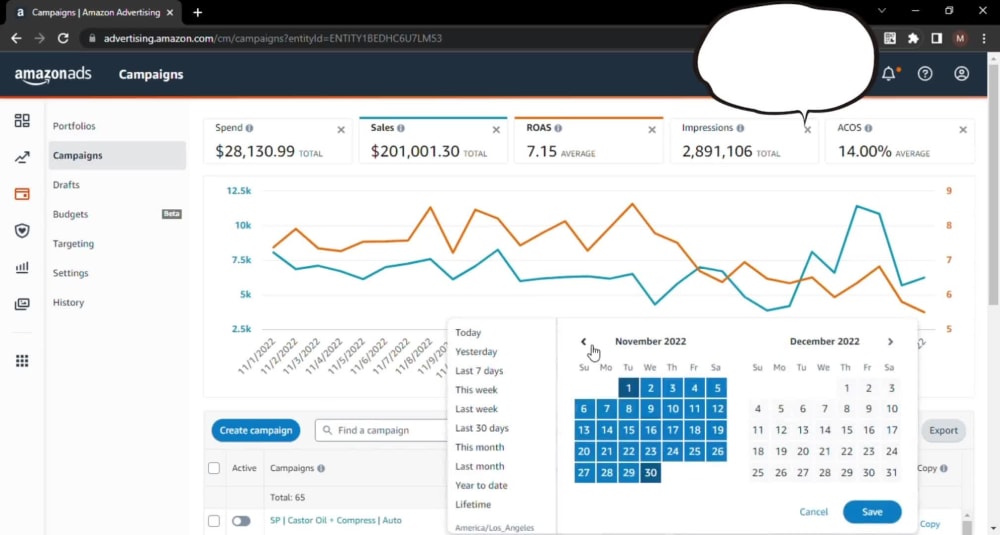Tick the select-all campaigns checkbox in header
The height and width of the screenshot is (535, 1000).
214,468
